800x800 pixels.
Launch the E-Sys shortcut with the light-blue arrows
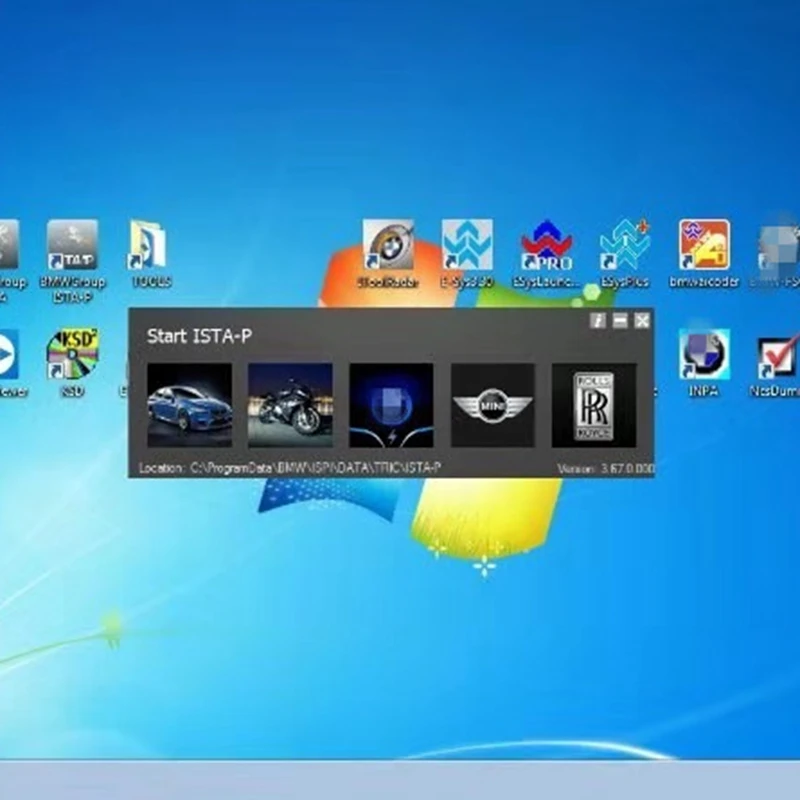(467, 254)
